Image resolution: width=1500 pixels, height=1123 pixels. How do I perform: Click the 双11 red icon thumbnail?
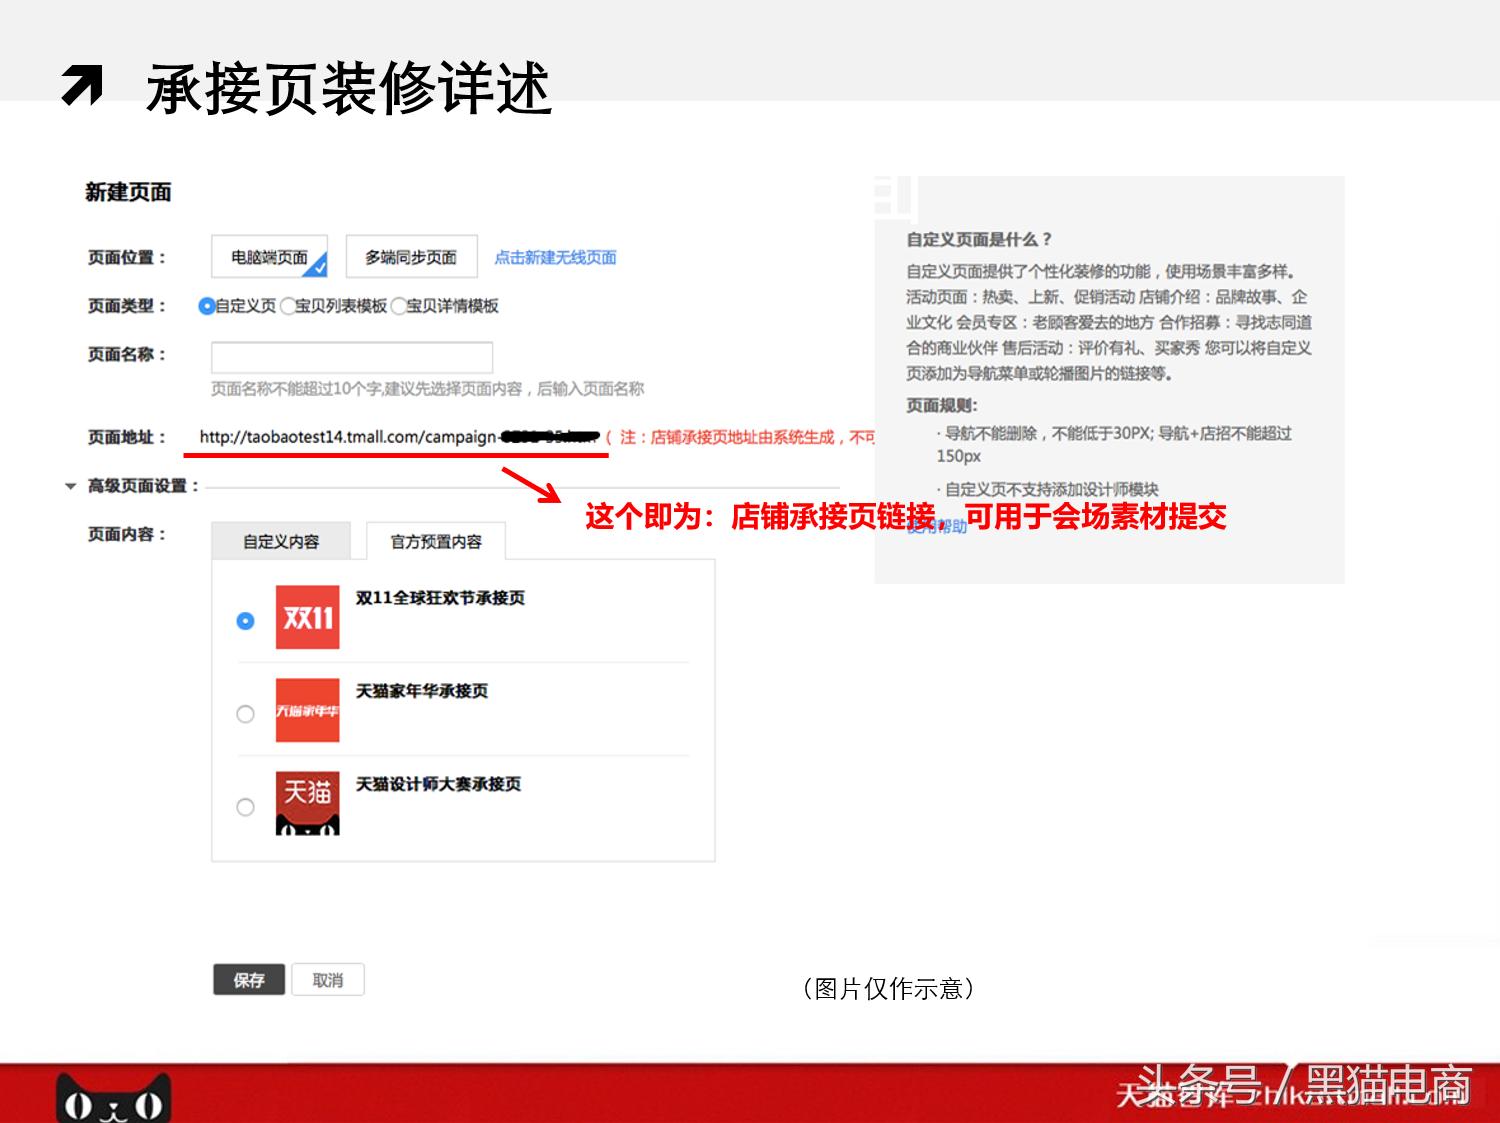coord(307,617)
